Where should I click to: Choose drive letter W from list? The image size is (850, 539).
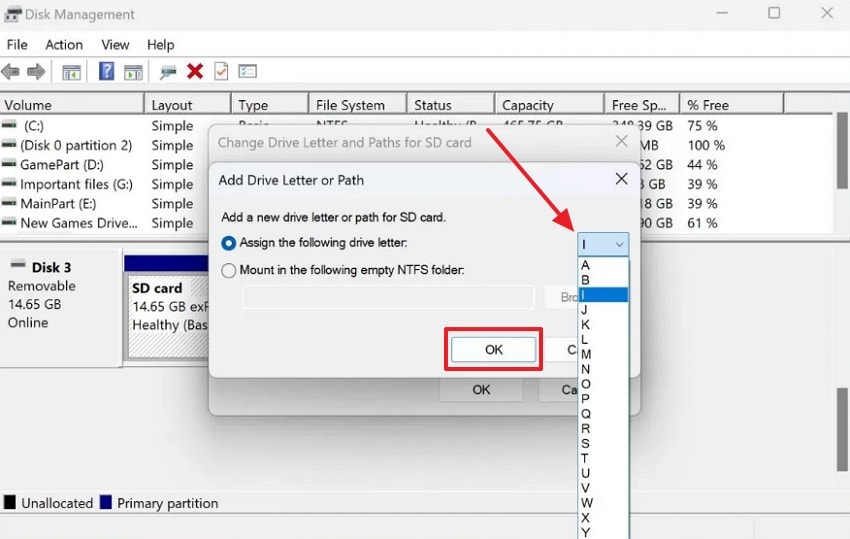pyautogui.click(x=603, y=503)
